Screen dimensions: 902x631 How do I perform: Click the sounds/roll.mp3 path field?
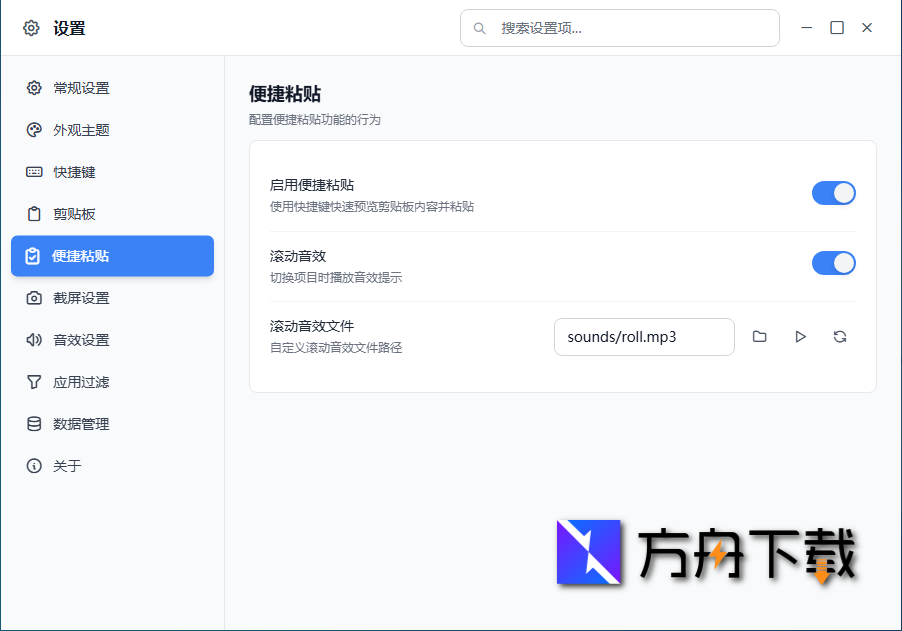coord(644,337)
